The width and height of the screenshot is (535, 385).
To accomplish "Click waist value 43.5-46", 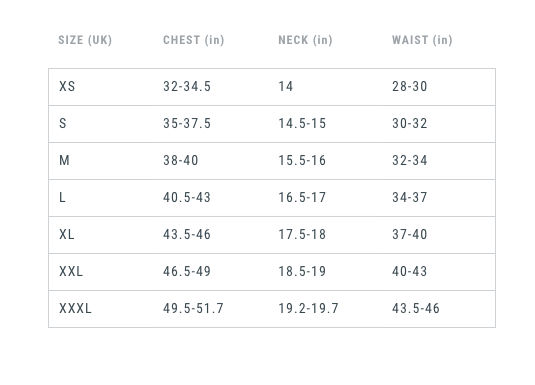I will coord(416,309).
